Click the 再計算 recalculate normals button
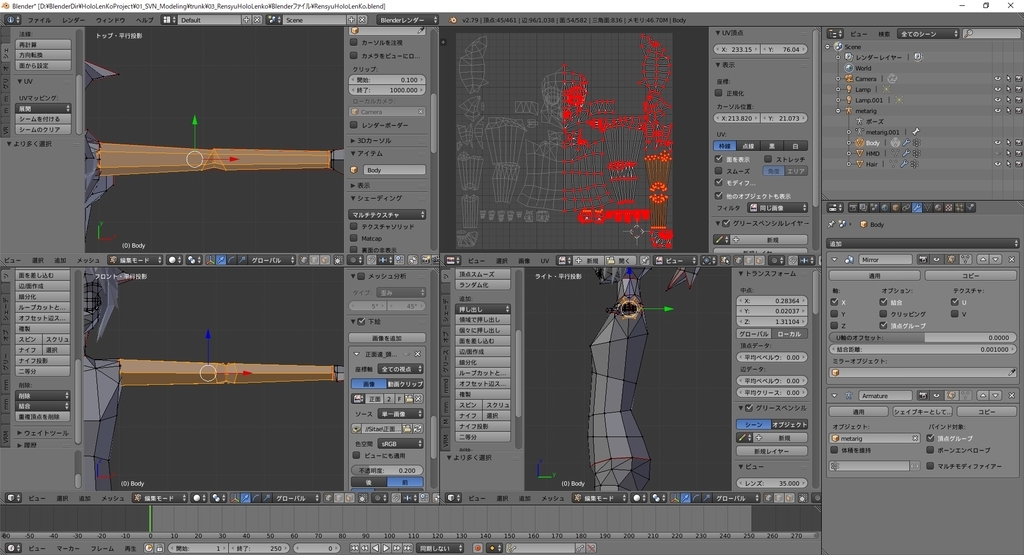Image resolution: width=1024 pixels, height=555 pixels. pyautogui.click(x=44, y=44)
